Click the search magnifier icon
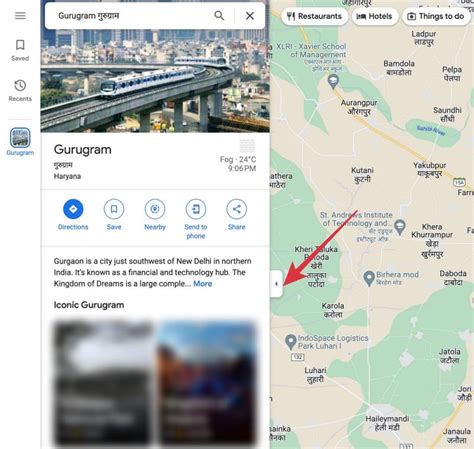The height and width of the screenshot is (449, 474). 219,16
